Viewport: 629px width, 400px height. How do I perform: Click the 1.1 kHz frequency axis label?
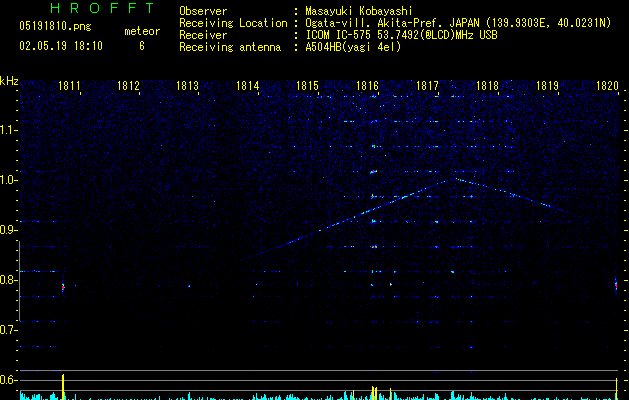coord(9,130)
